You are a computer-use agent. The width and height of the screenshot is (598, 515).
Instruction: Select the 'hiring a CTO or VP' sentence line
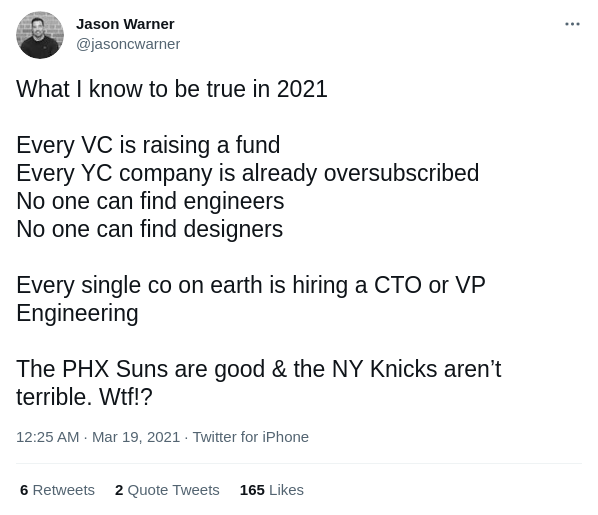pos(251,285)
